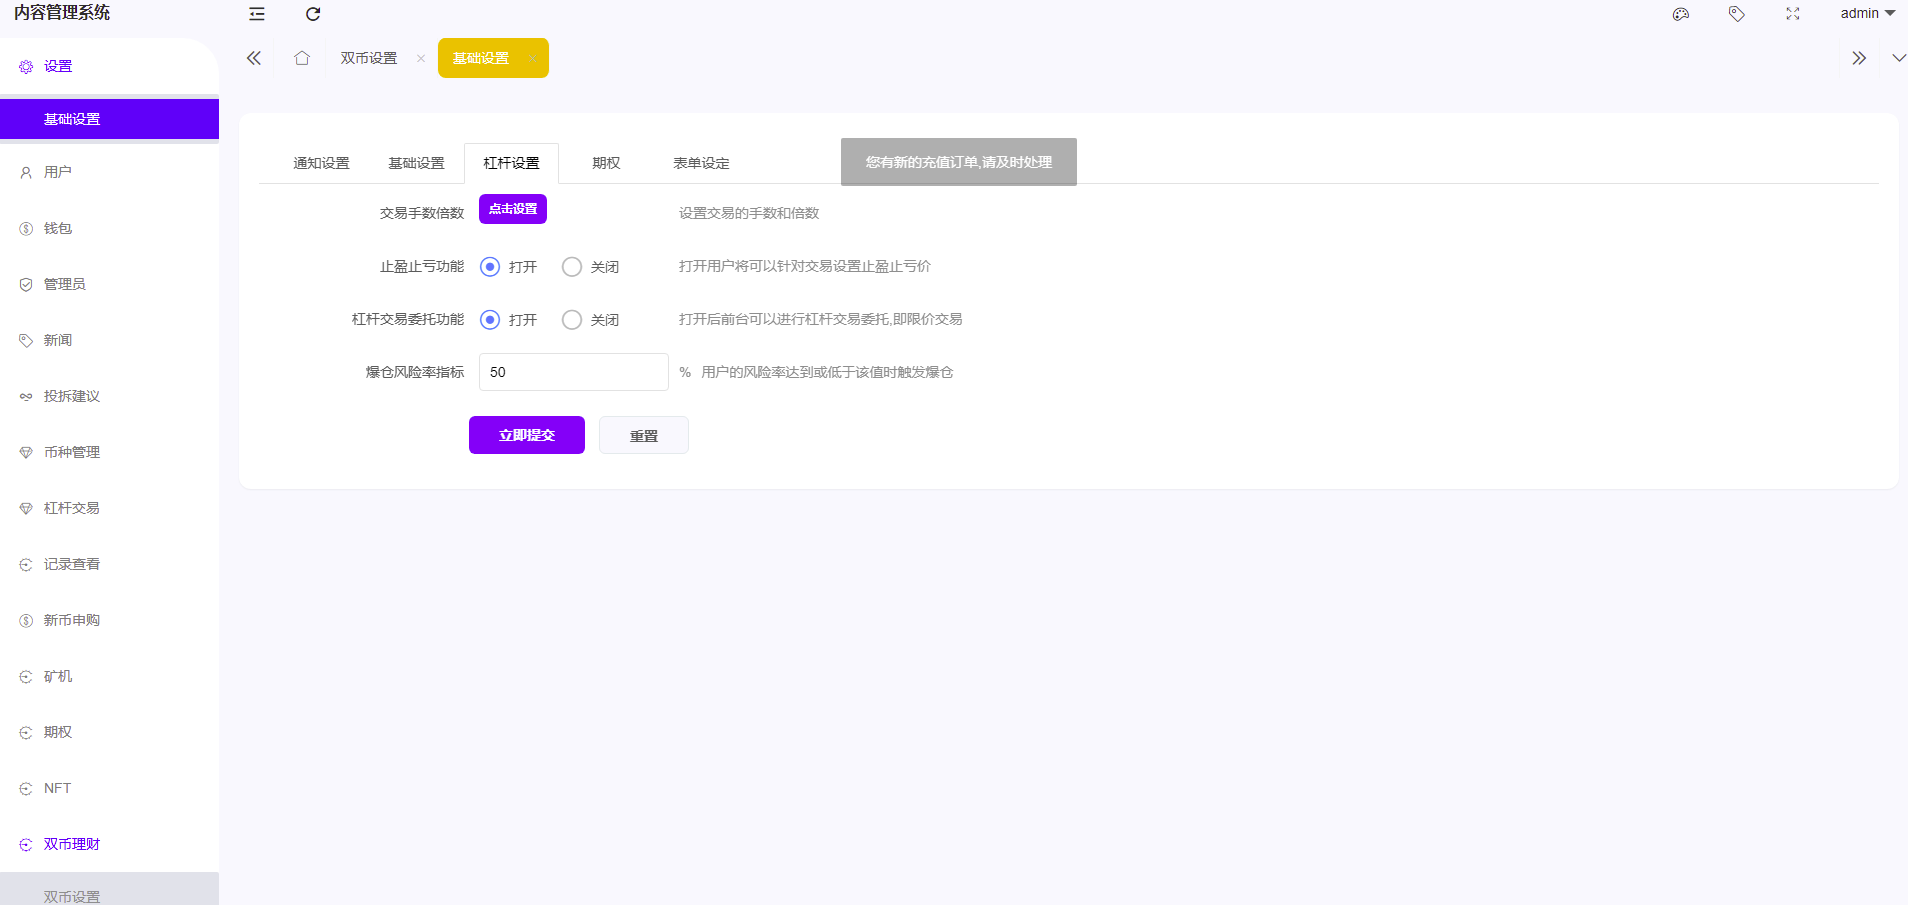Image resolution: width=1908 pixels, height=905 pixels.
Task: Enter fullscreen mode via expand icon
Action: pyautogui.click(x=1793, y=14)
